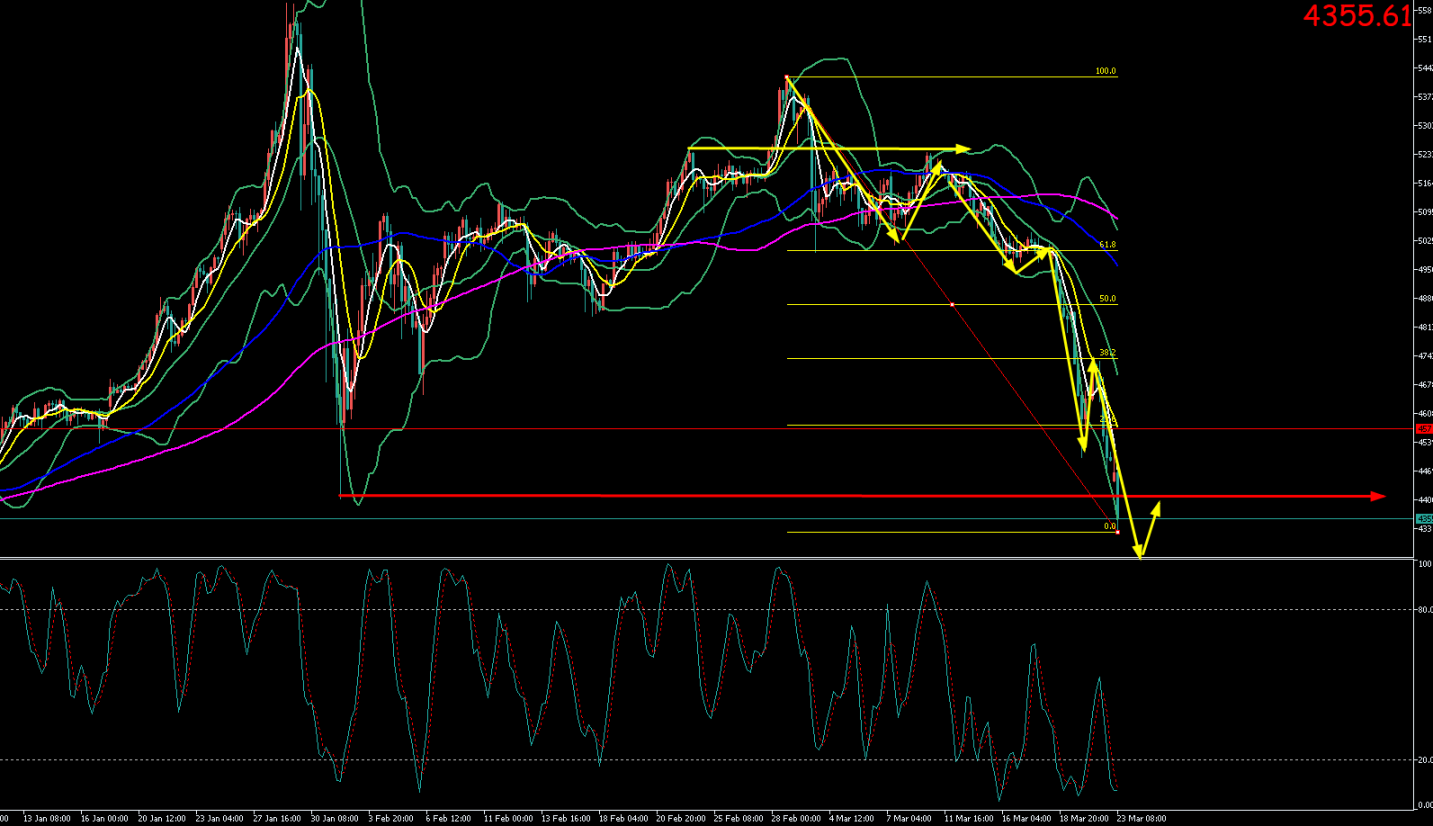Click the red price tag on price axis
Image resolution: width=1433 pixels, height=826 pixels.
click(x=1423, y=428)
